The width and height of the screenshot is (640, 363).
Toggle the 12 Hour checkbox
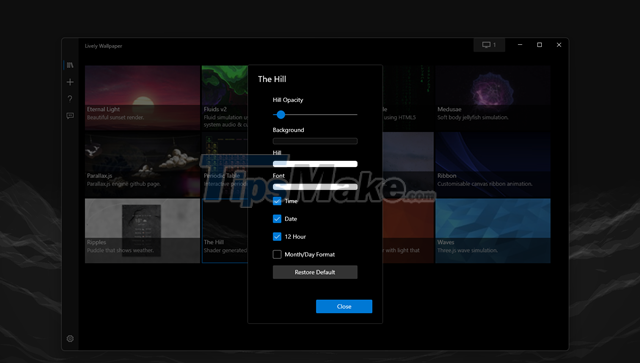click(x=277, y=236)
